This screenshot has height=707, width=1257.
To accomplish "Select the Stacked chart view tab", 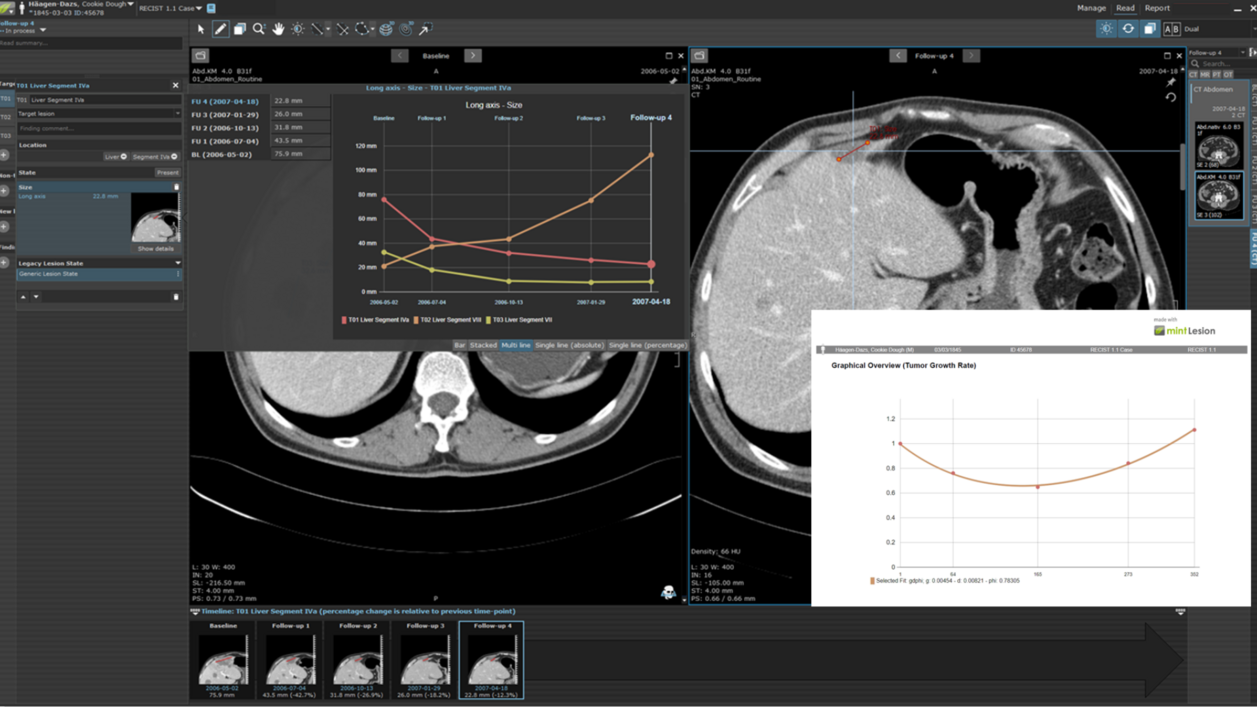I will point(483,345).
